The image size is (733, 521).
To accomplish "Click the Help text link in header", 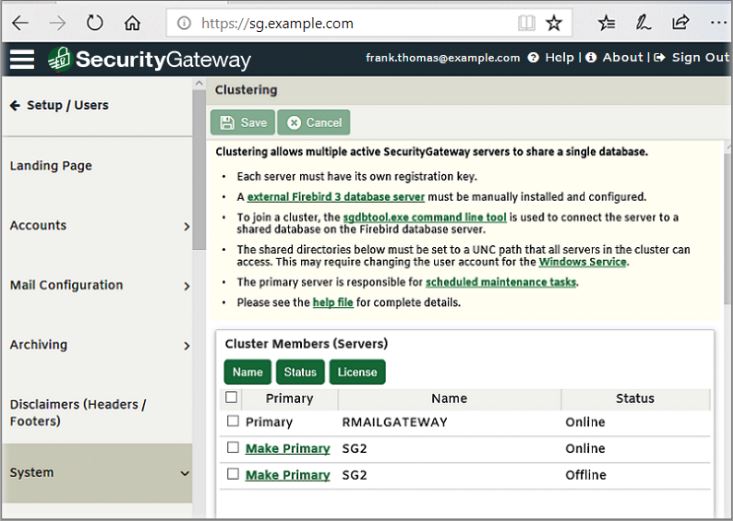I will point(559,58).
